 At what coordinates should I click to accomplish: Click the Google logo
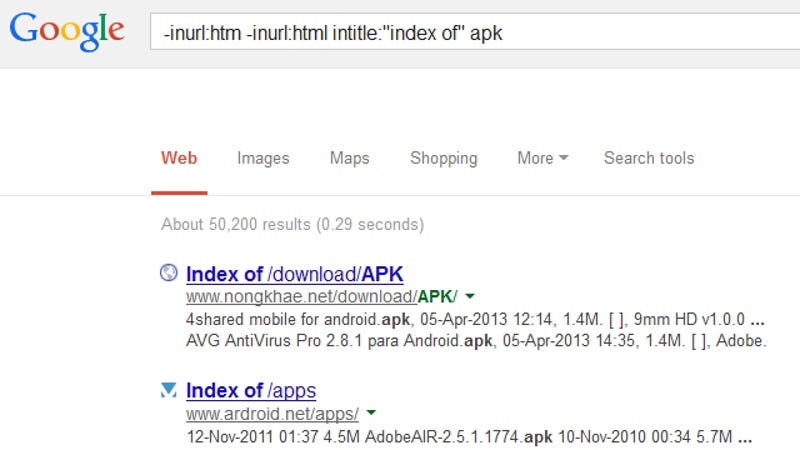67,31
